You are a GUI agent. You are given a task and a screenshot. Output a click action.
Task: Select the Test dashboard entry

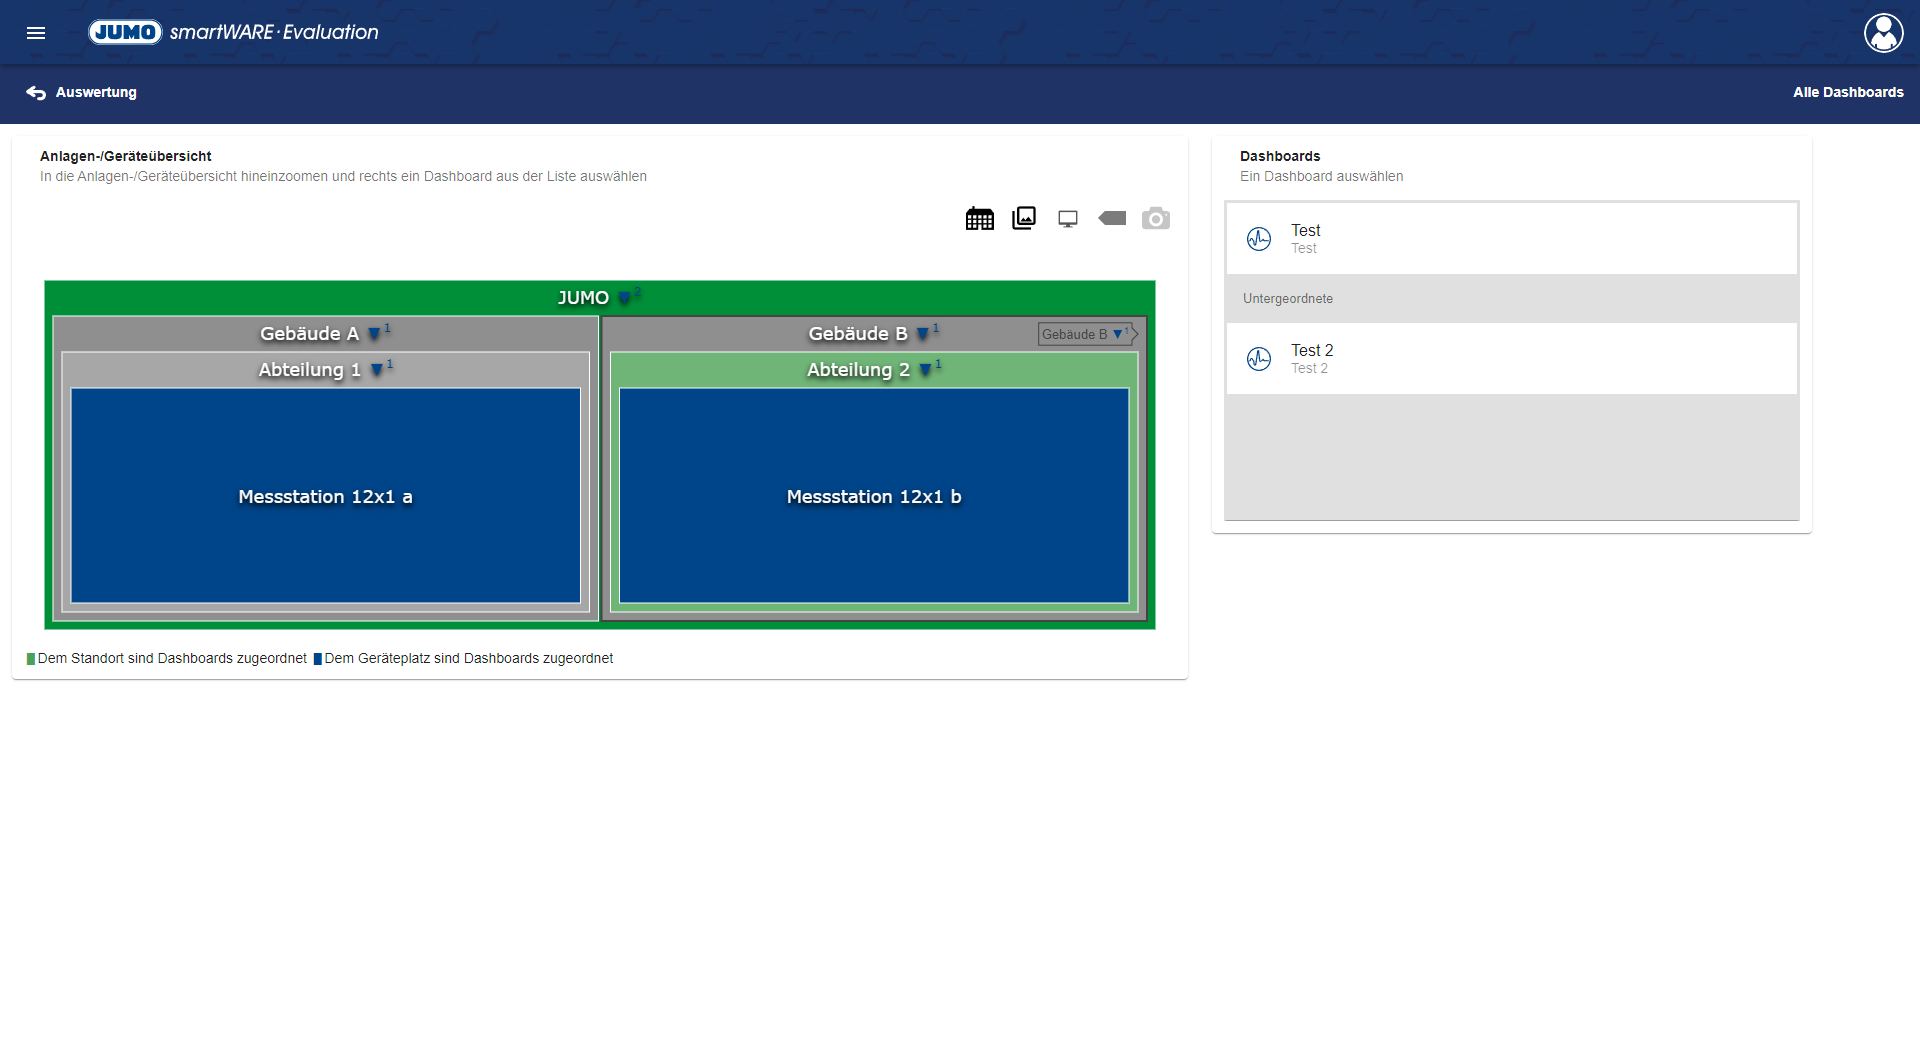1510,239
